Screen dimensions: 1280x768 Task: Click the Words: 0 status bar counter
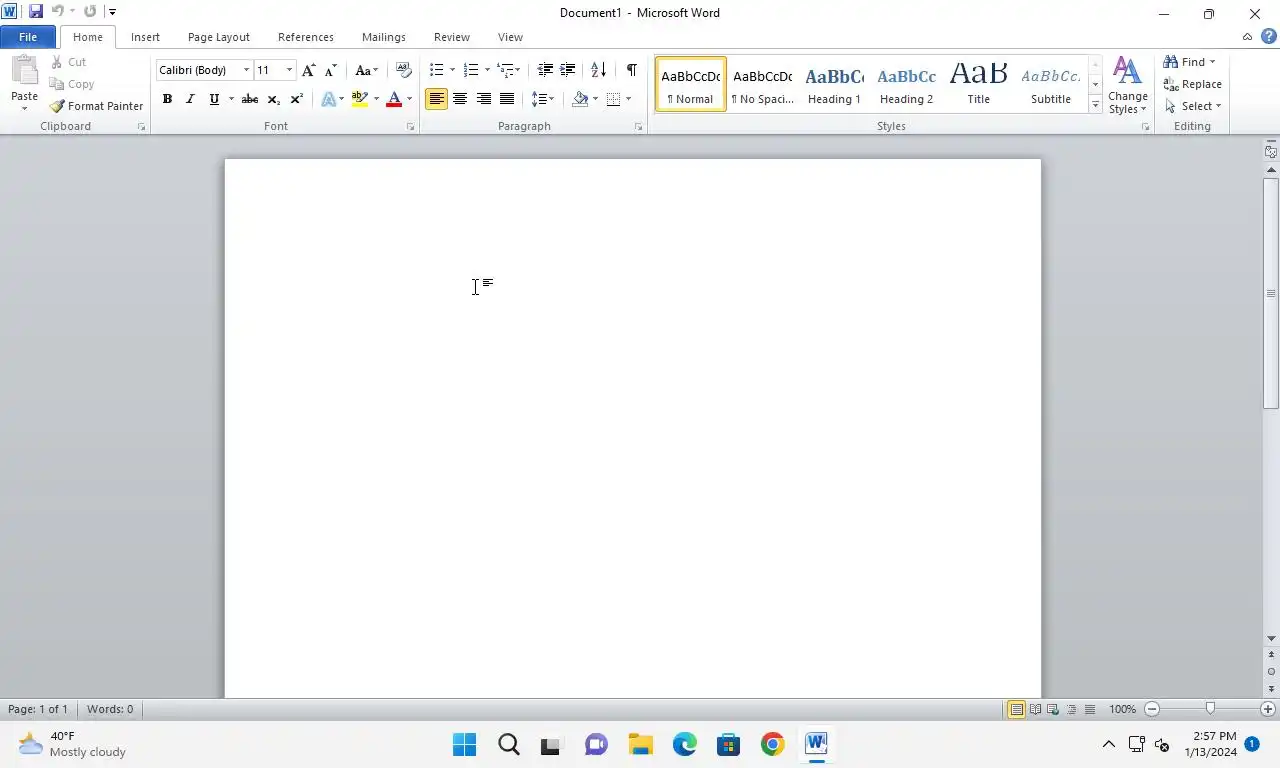110,709
